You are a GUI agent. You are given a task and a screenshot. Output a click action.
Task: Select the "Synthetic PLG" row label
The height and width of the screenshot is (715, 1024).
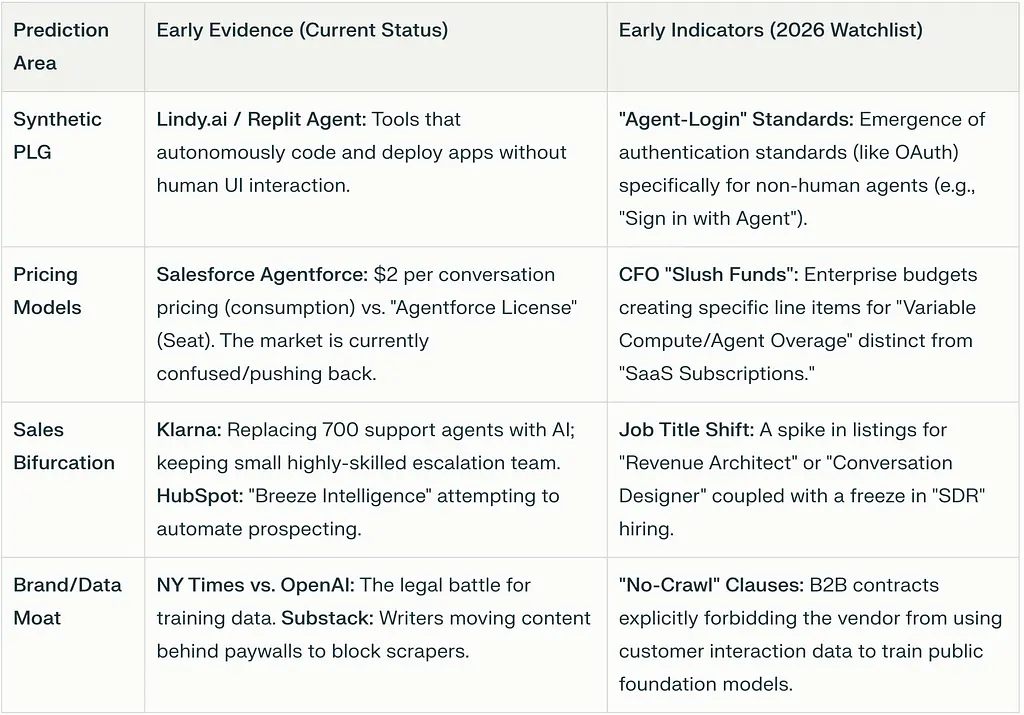tap(57, 135)
